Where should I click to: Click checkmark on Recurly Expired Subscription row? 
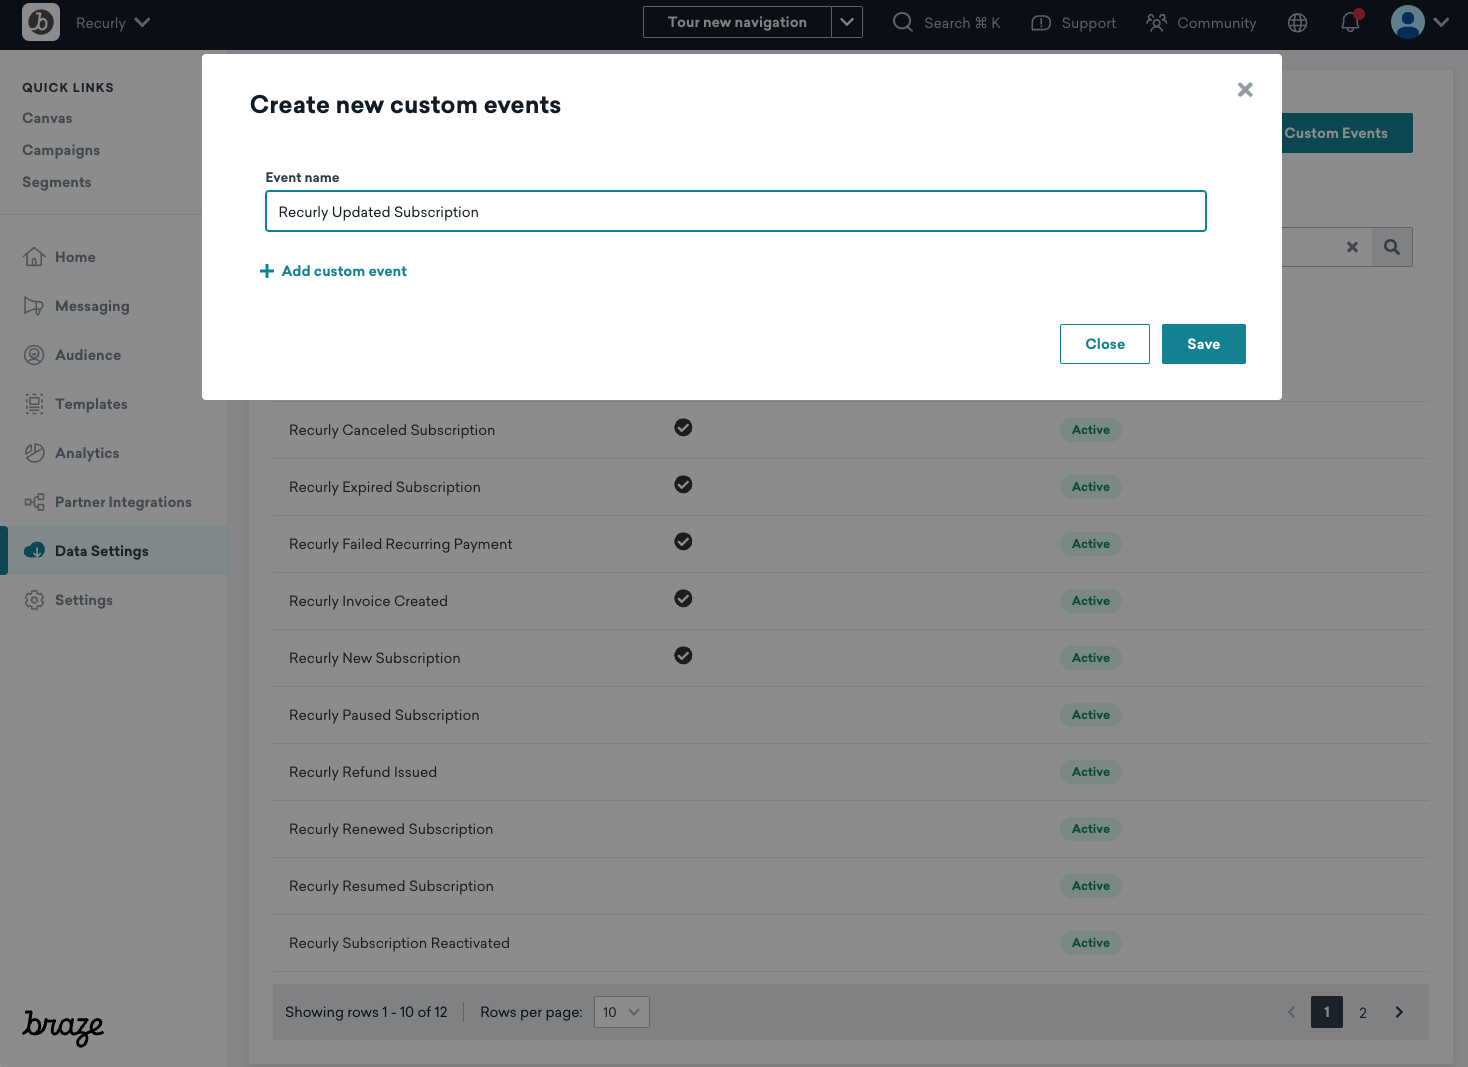pyautogui.click(x=683, y=484)
